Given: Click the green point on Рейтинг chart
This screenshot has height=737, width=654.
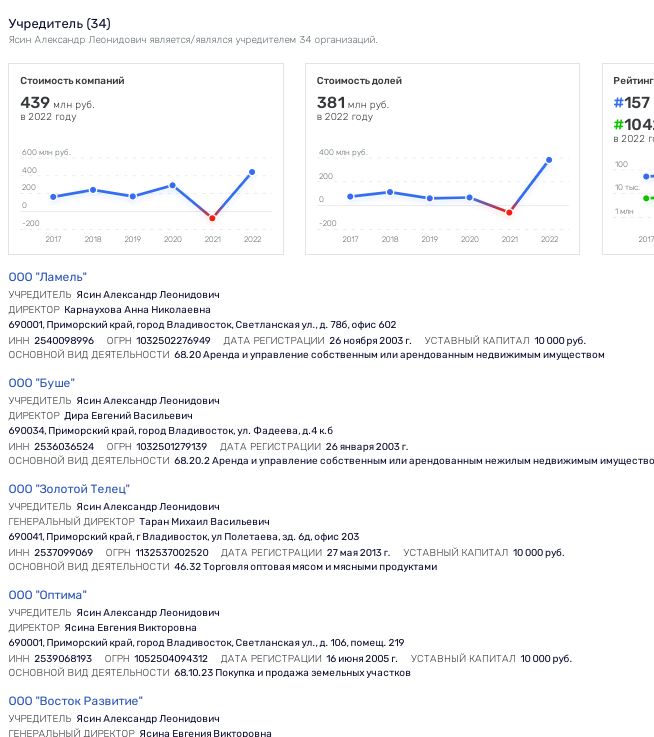Looking at the screenshot, I should point(646,198).
